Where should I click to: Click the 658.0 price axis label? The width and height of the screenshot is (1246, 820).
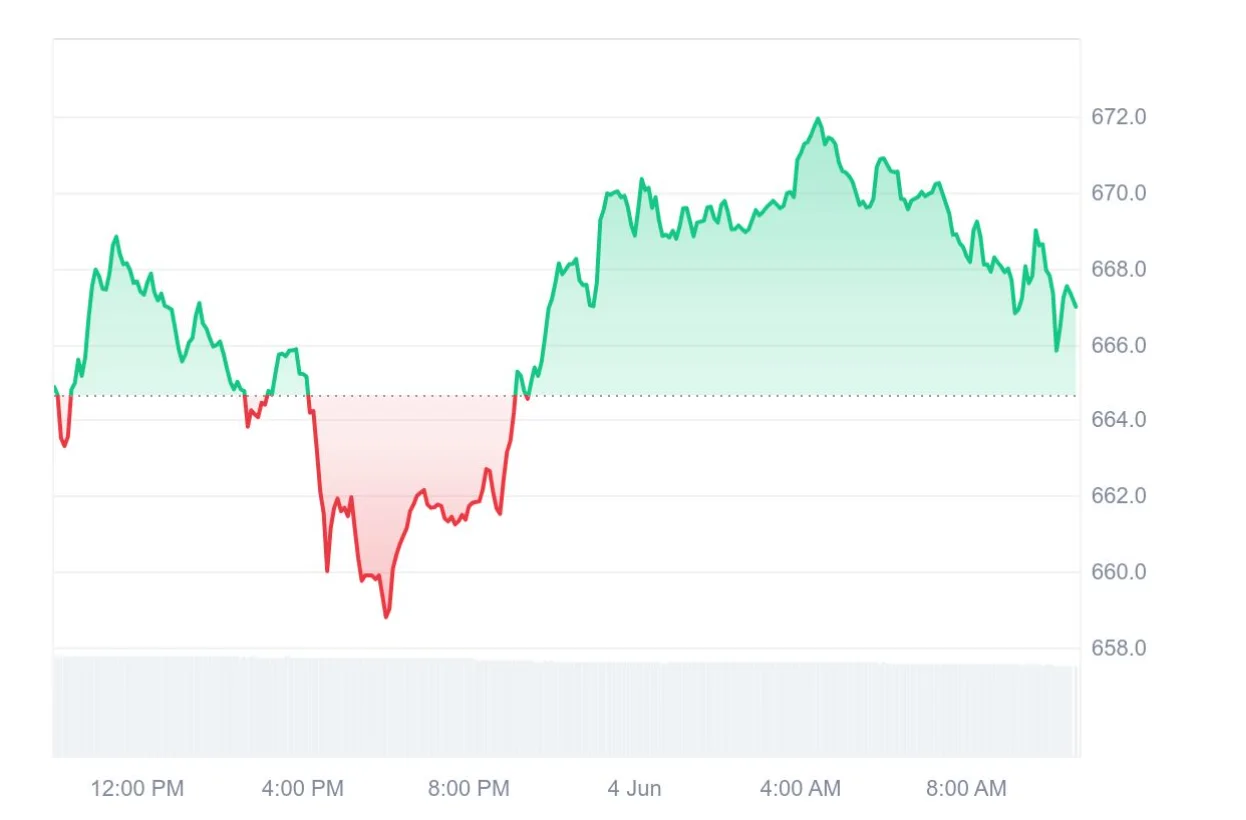click(1118, 648)
